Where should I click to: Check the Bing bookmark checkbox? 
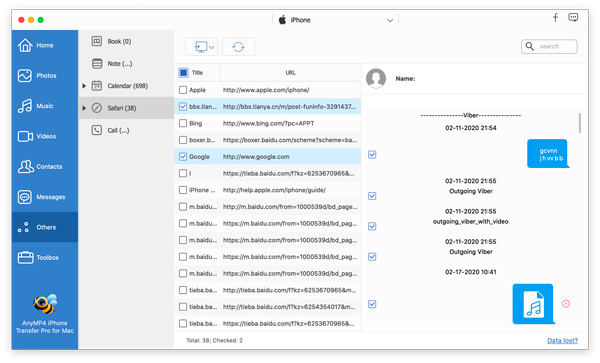point(183,123)
